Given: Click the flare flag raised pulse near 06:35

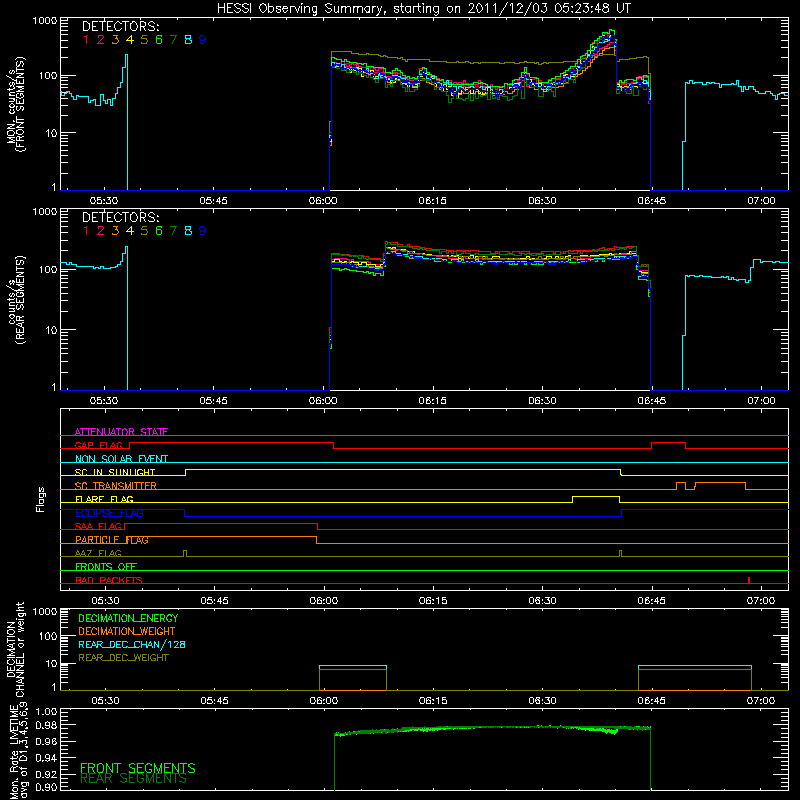Looking at the screenshot, I should click(x=596, y=497).
